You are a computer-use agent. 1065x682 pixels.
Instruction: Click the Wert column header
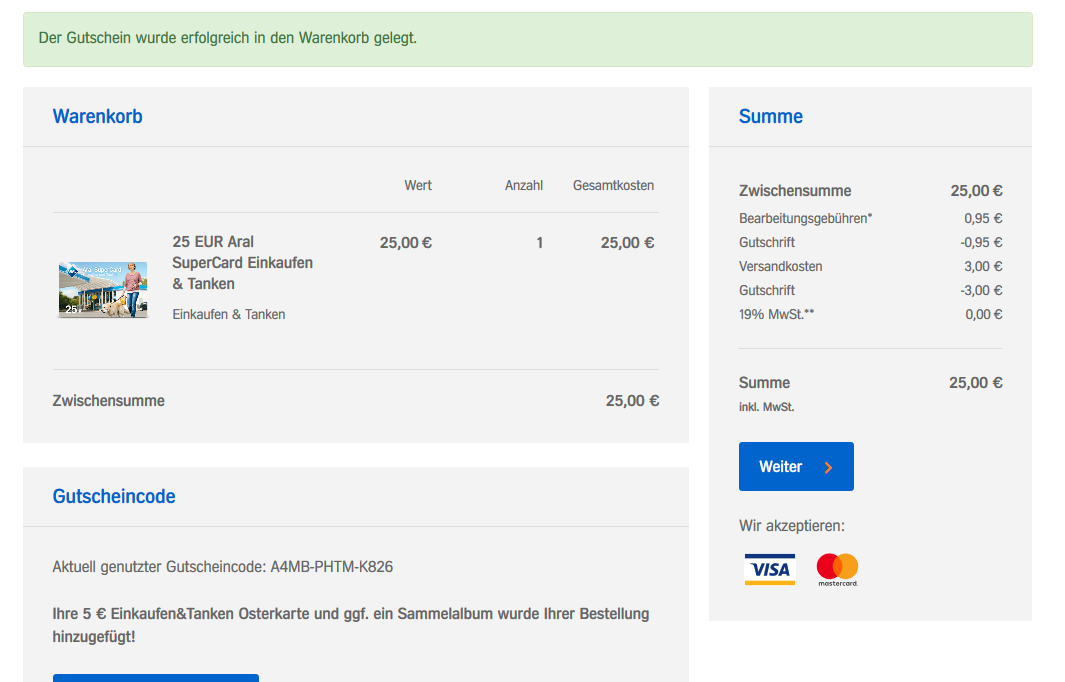coord(418,185)
